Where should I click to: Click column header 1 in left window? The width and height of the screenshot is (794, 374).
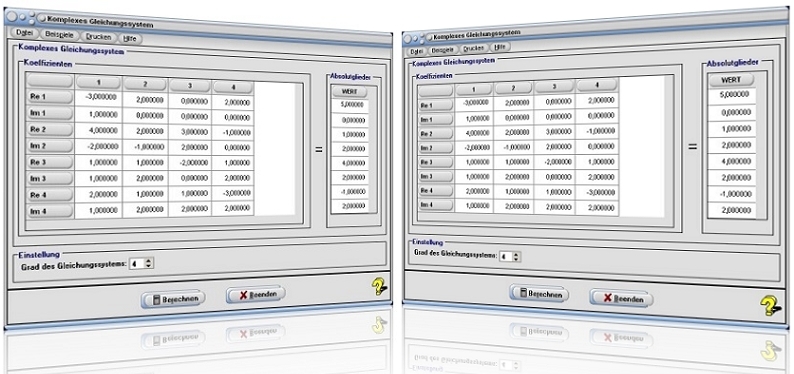click(x=98, y=82)
